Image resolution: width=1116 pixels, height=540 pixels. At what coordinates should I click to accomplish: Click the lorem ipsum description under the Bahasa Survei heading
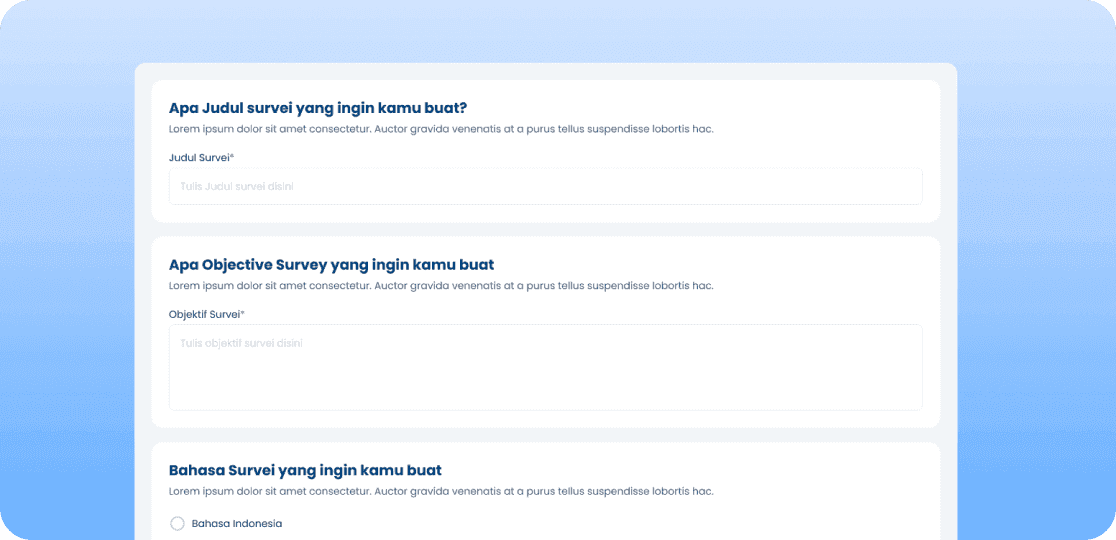click(x=441, y=492)
